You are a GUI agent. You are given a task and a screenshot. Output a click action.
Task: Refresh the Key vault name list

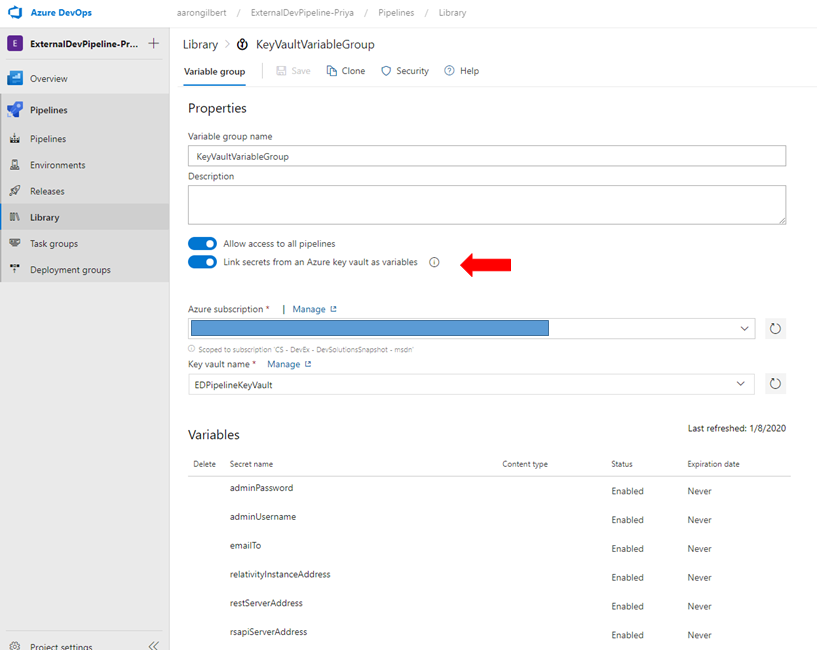(x=775, y=384)
